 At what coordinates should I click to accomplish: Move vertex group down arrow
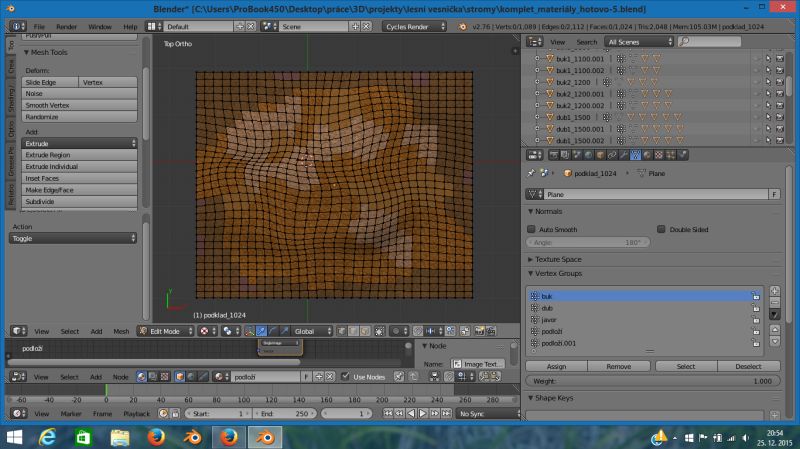coord(774,341)
